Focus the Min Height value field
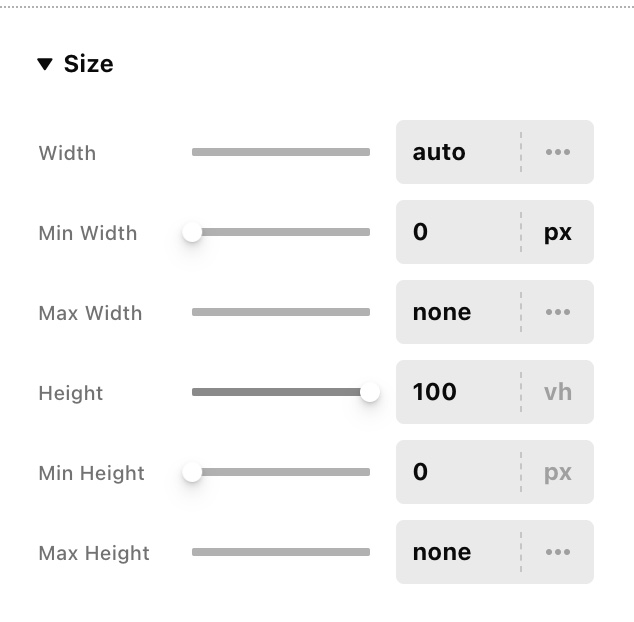This screenshot has width=634, height=622. click(457, 472)
